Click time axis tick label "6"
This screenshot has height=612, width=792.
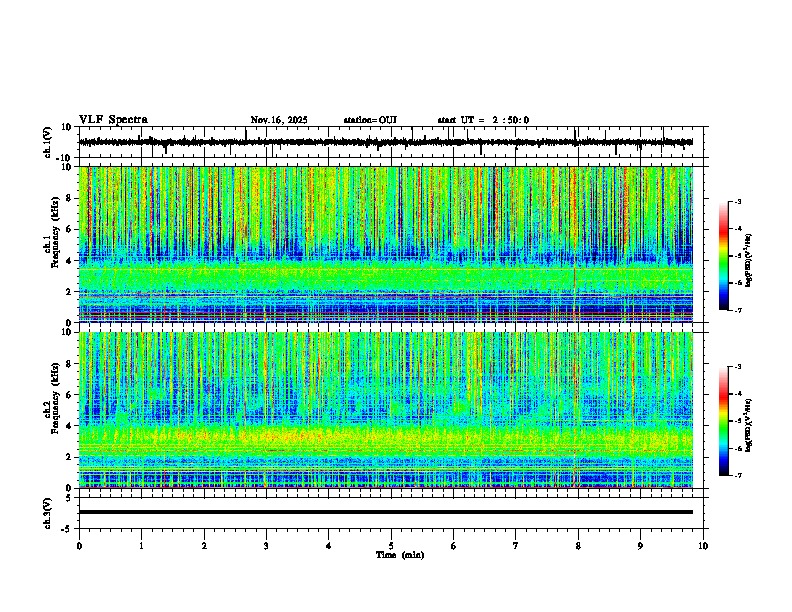pyautogui.click(x=453, y=546)
